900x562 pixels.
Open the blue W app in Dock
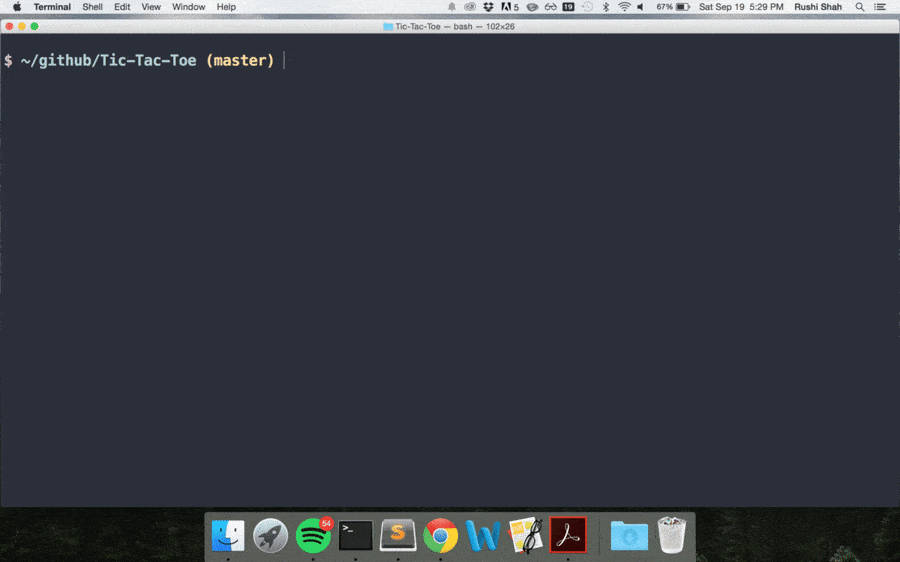tap(483, 536)
